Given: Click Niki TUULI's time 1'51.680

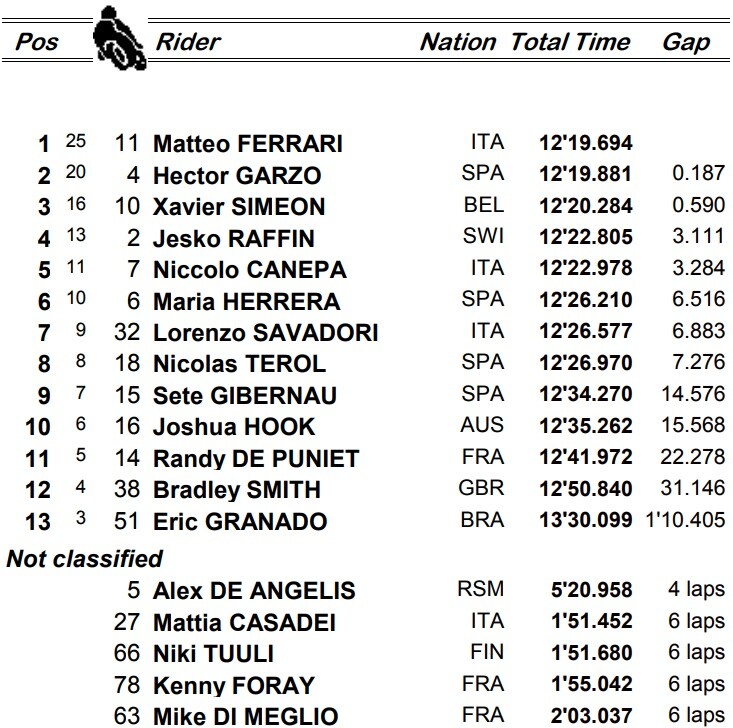Looking at the screenshot, I should click(x=592, y=653).
